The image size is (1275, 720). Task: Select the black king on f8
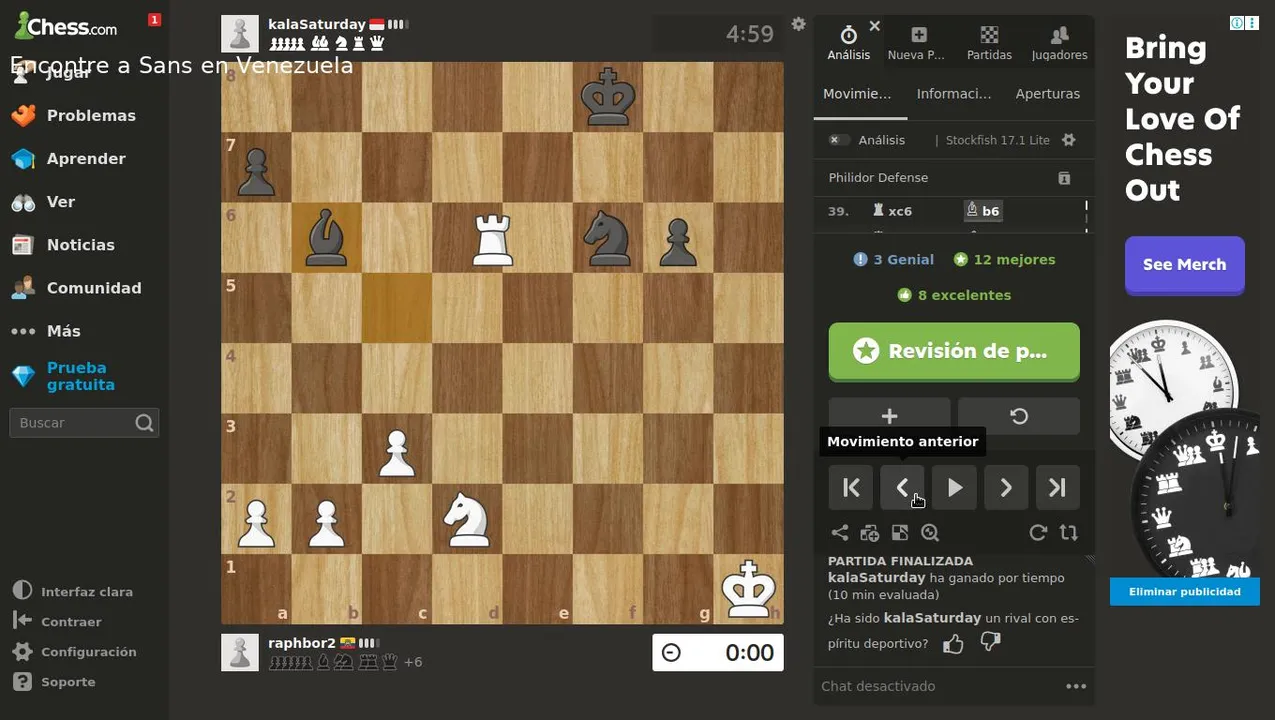point(608,97)
